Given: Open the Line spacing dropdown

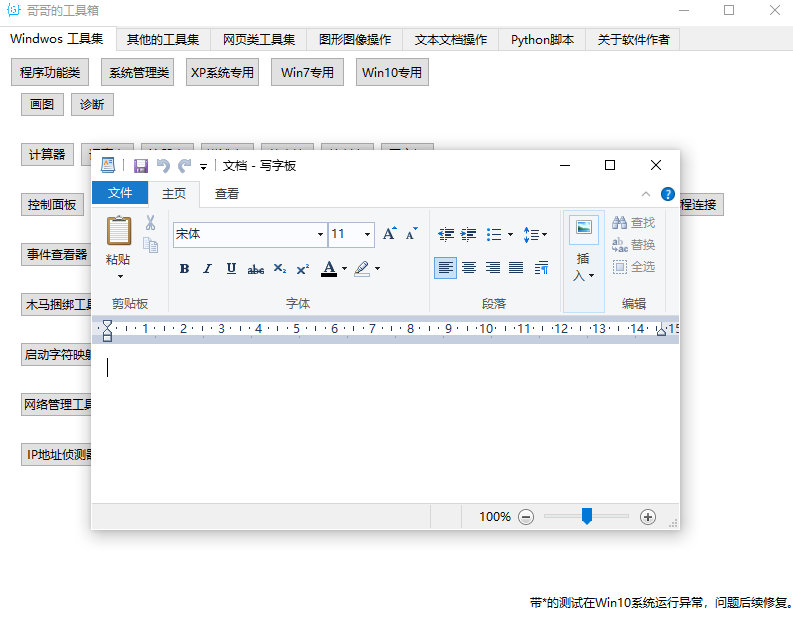Looking at the screenshot, I should (x=535, y=234).
